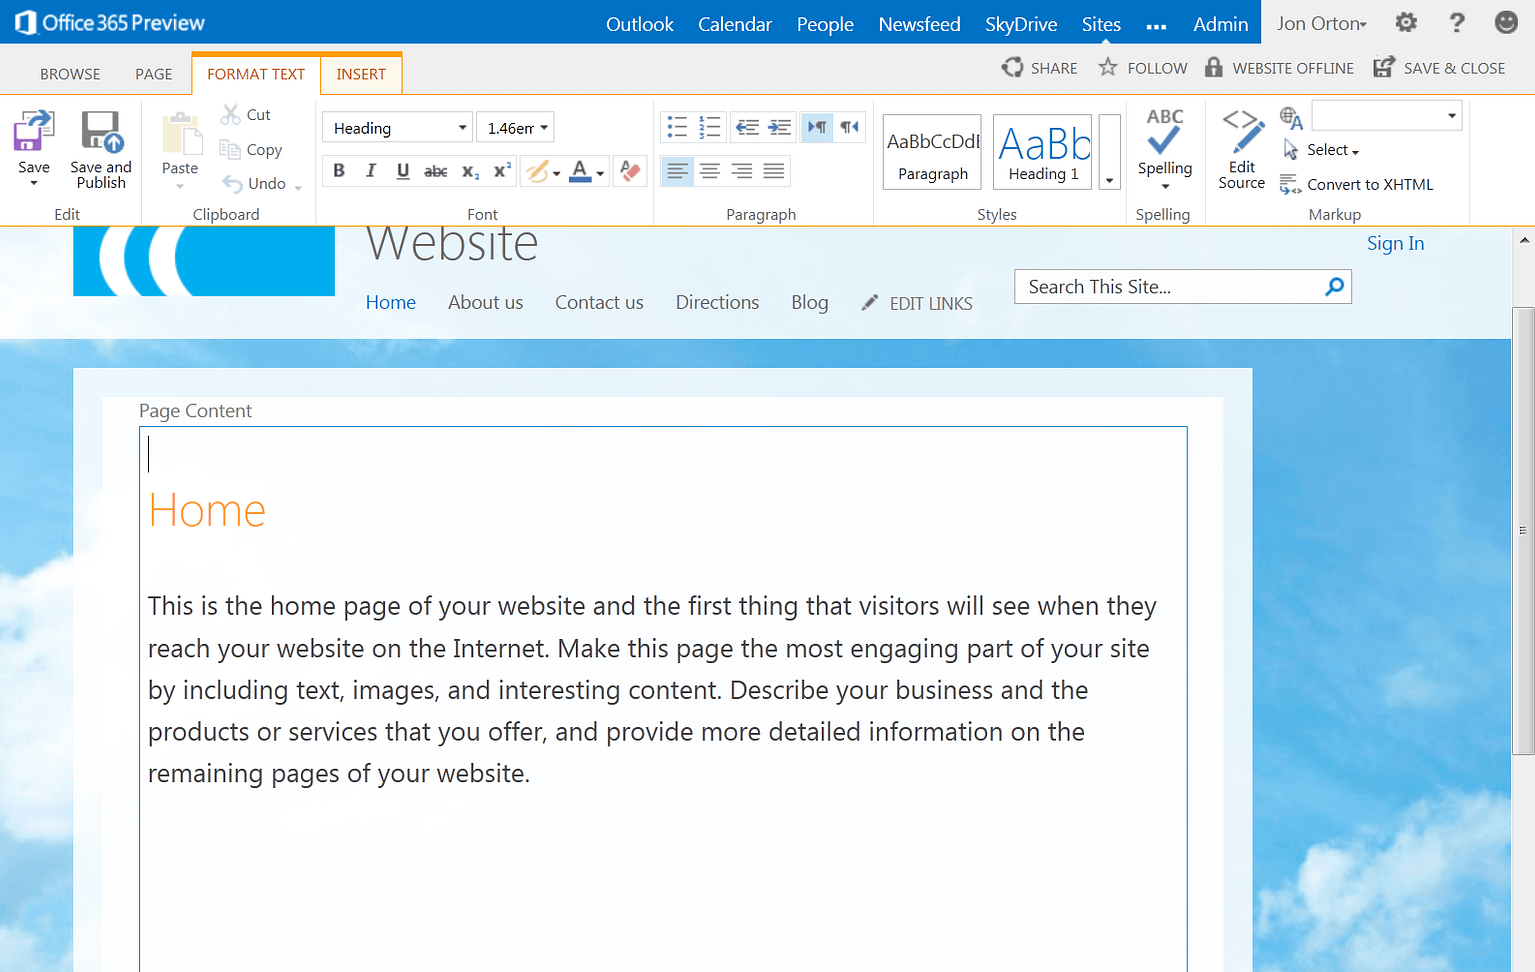Toggle underline formatting

click(402, 171)
